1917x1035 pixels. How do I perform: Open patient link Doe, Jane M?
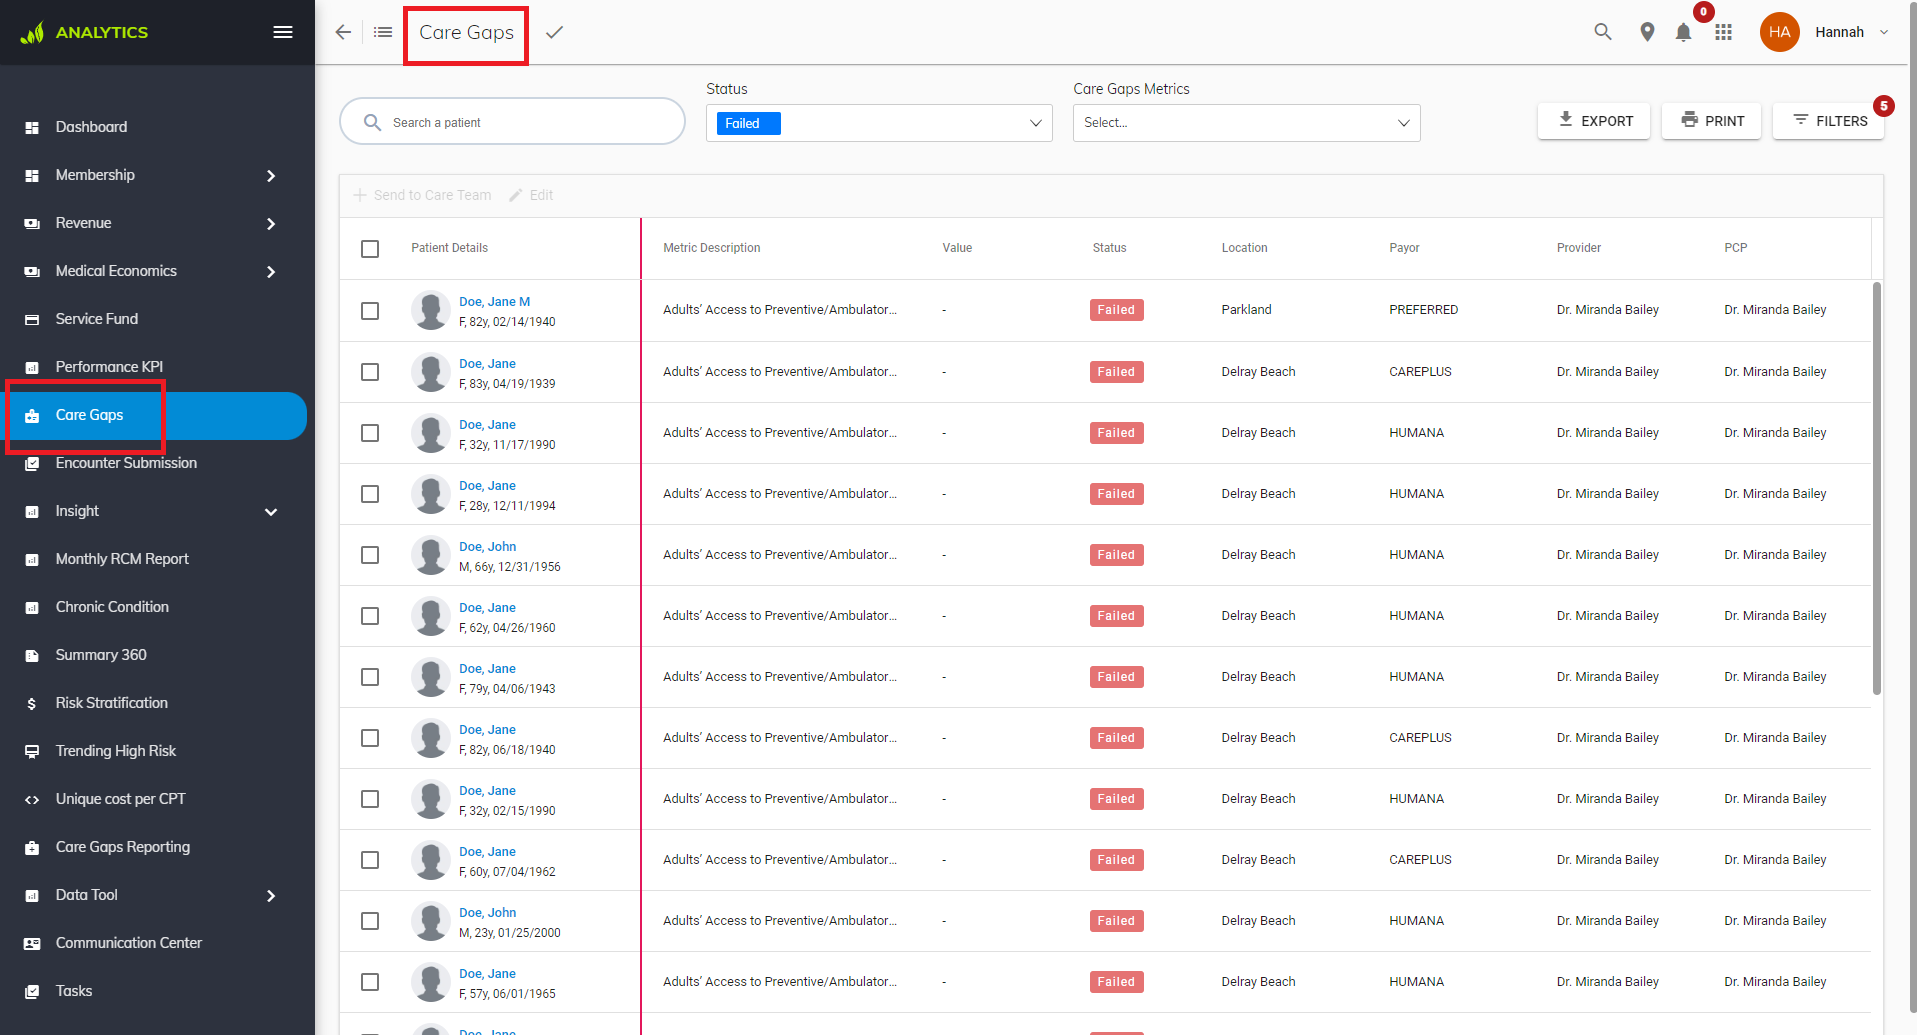pos(494,301)
